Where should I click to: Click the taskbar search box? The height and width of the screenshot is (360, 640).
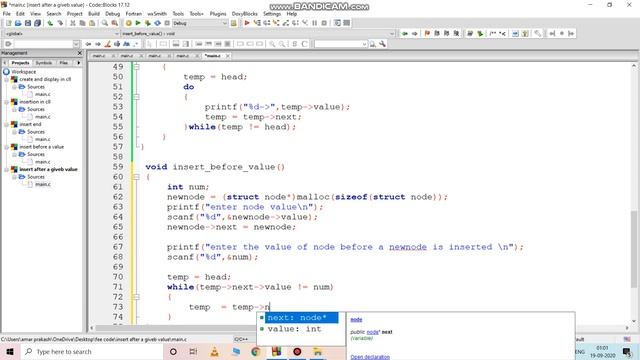(x=91, y=351)
